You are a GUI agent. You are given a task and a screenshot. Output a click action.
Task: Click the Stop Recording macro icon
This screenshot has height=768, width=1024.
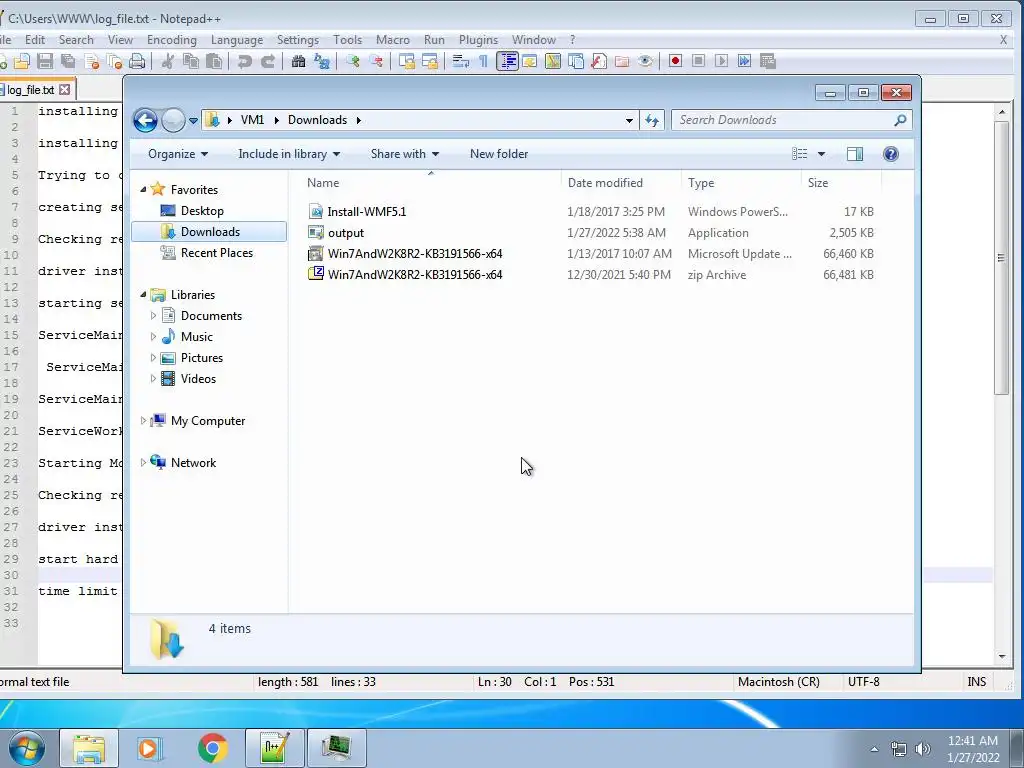click(698, 61)
